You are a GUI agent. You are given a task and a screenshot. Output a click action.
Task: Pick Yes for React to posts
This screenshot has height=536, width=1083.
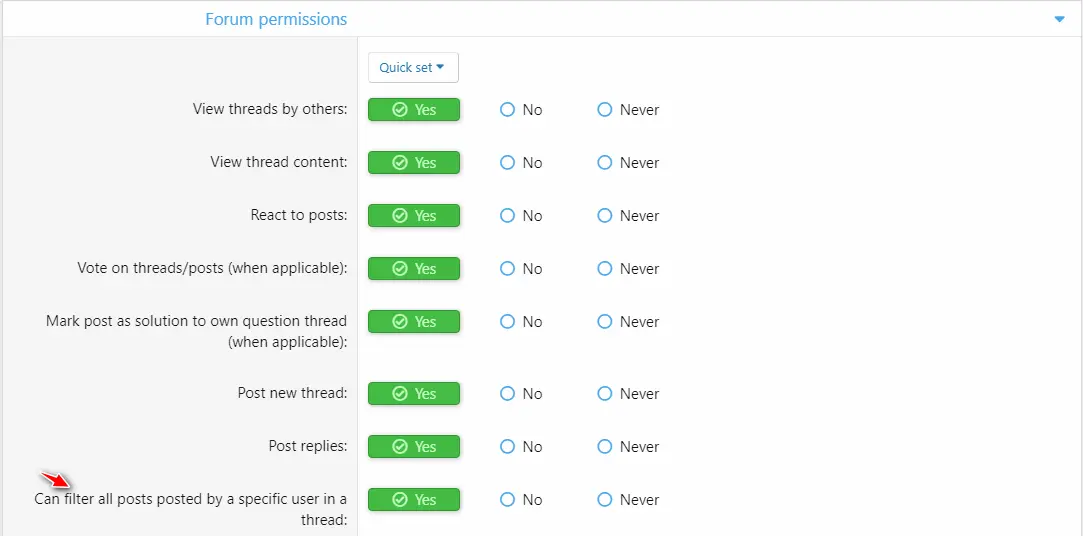point(414,216)
